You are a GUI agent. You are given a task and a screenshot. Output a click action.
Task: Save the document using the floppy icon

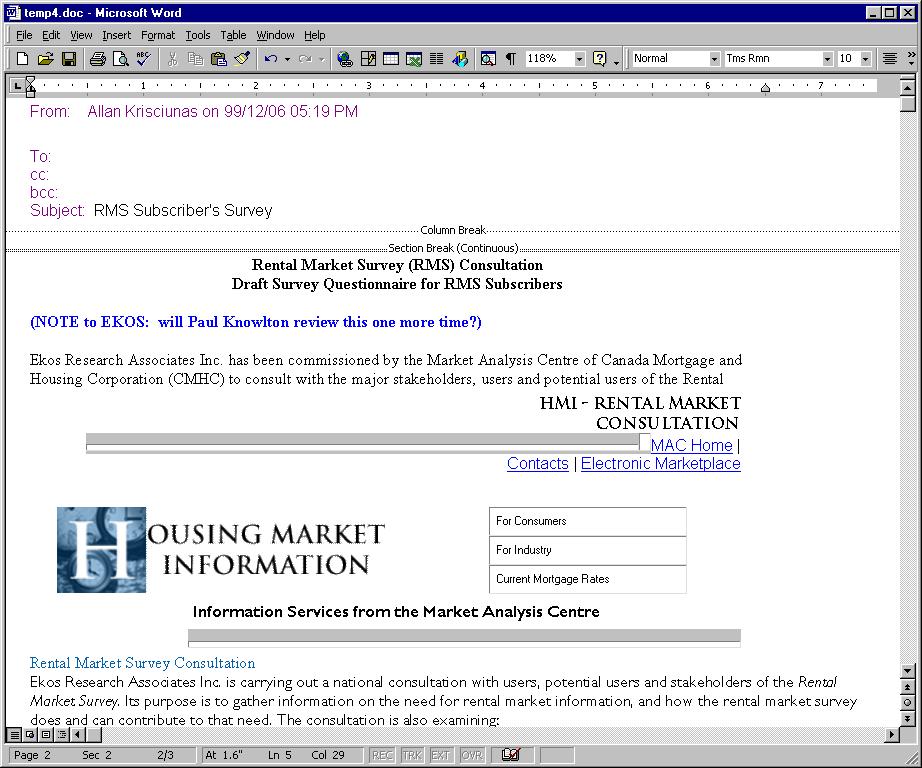click(x=69, y=59)
